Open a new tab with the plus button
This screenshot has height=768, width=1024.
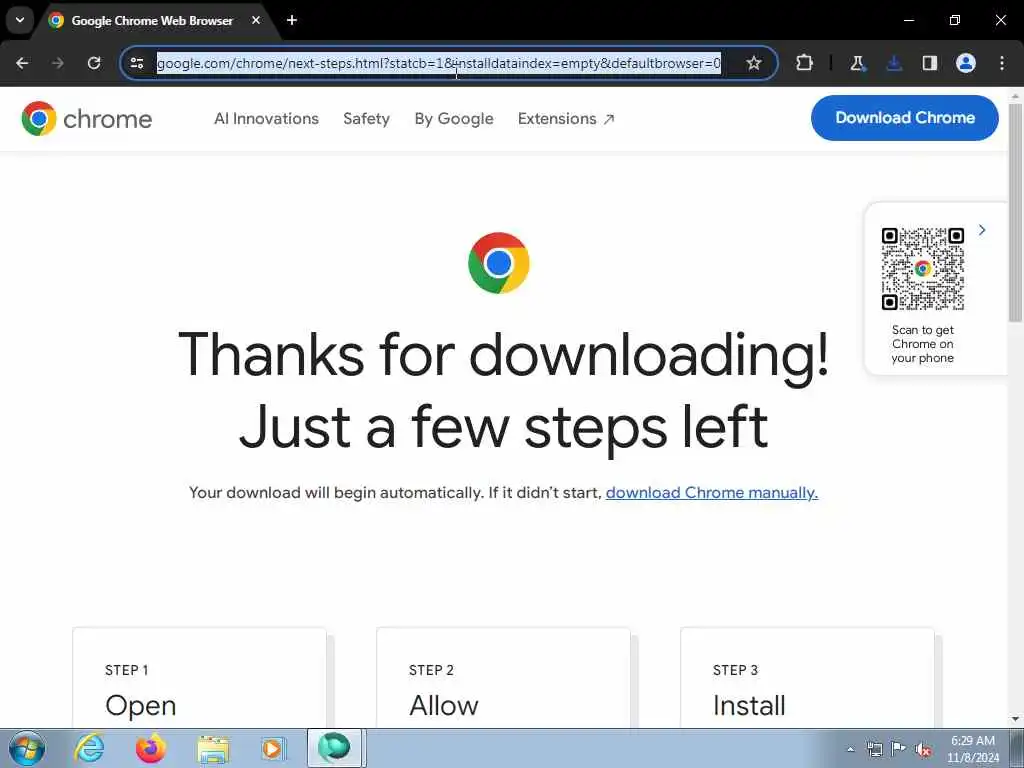click(x=292, y=20)
